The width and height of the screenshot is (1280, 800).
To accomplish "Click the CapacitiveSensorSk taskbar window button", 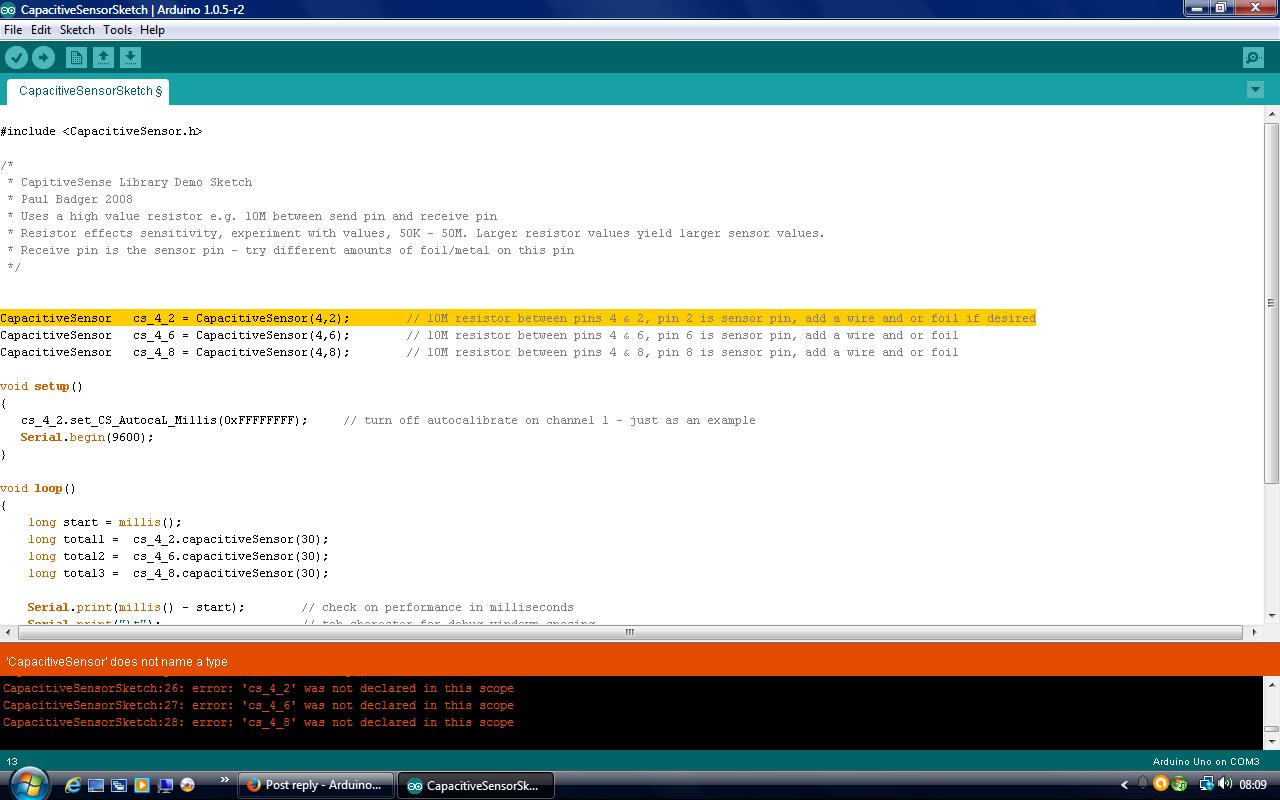I will tap(476, 785).
